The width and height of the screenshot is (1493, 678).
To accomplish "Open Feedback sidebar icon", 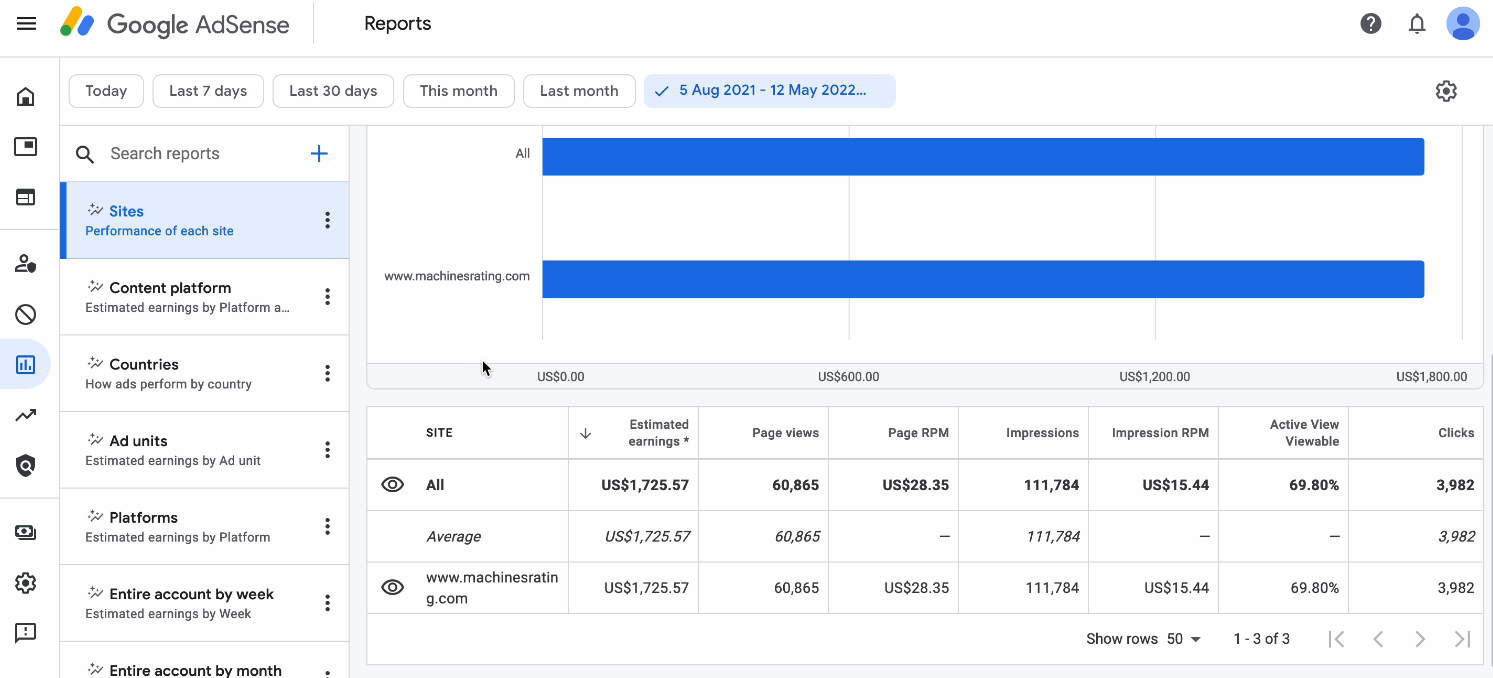I will (26, 633).
